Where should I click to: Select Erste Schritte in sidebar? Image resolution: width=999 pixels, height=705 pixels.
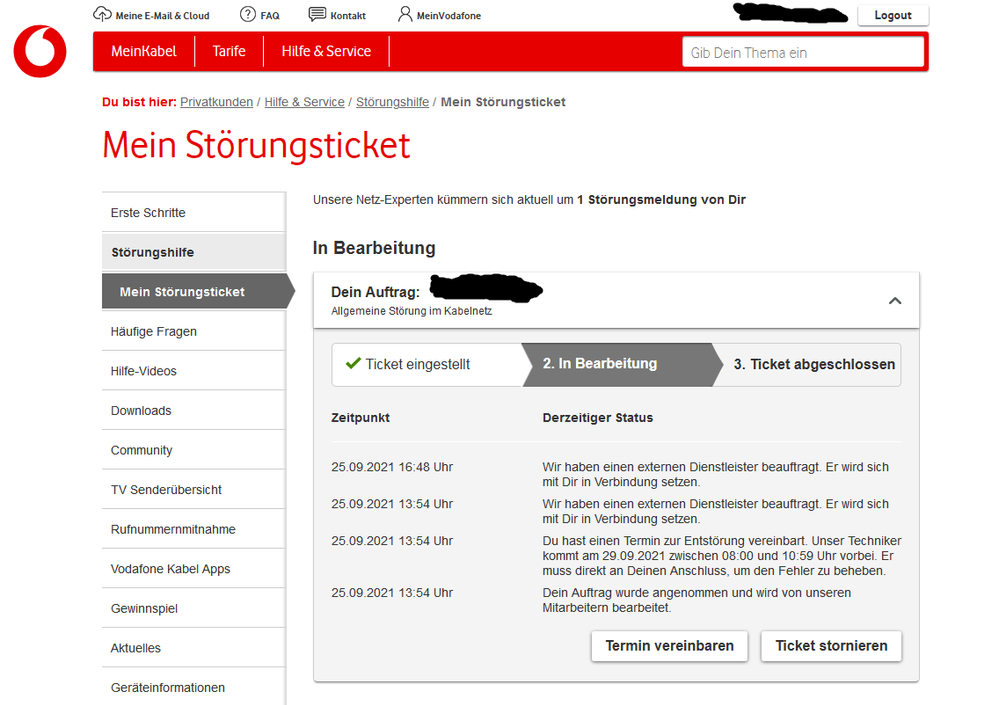tap(193, 213)
